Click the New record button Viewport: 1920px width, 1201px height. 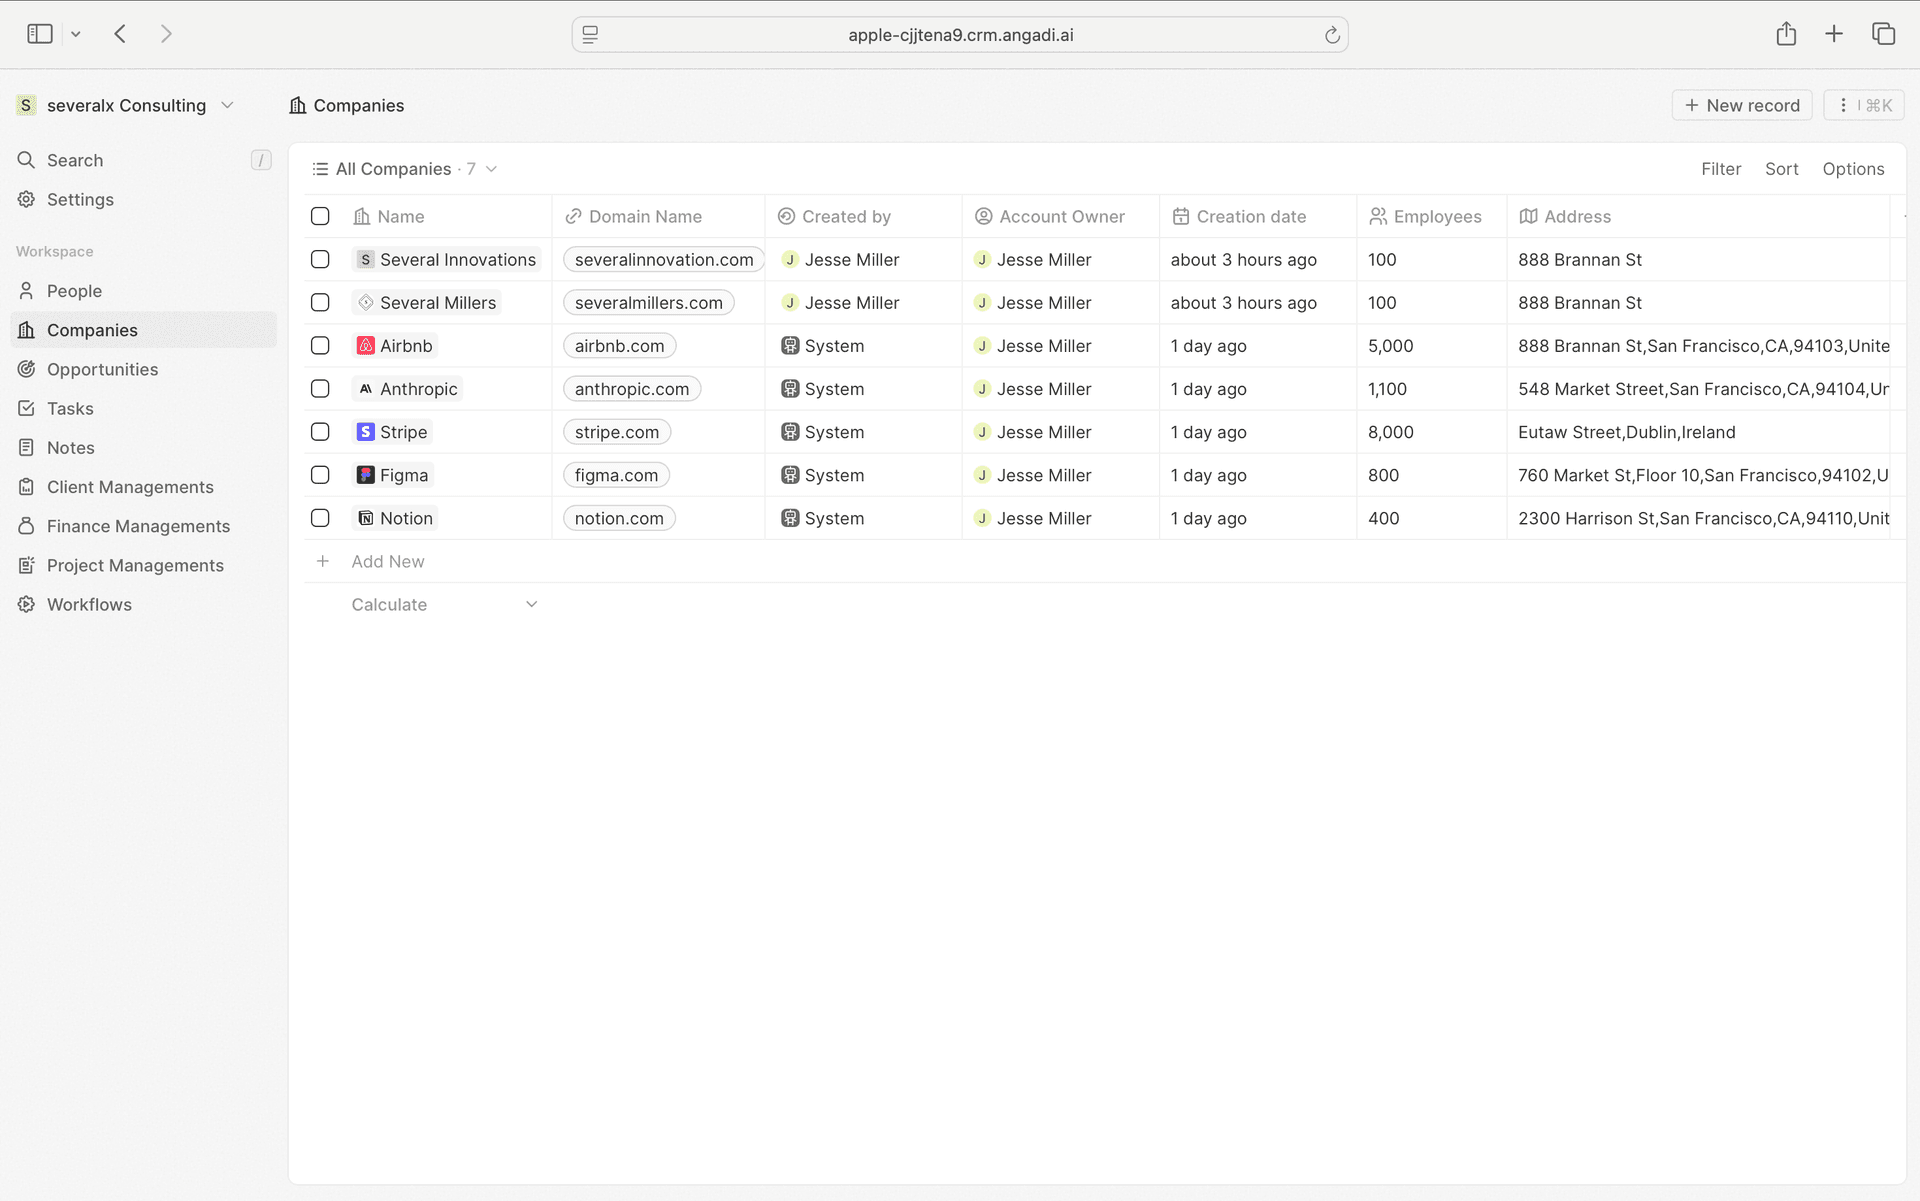pyautogui.click(x=1741, y=105)
